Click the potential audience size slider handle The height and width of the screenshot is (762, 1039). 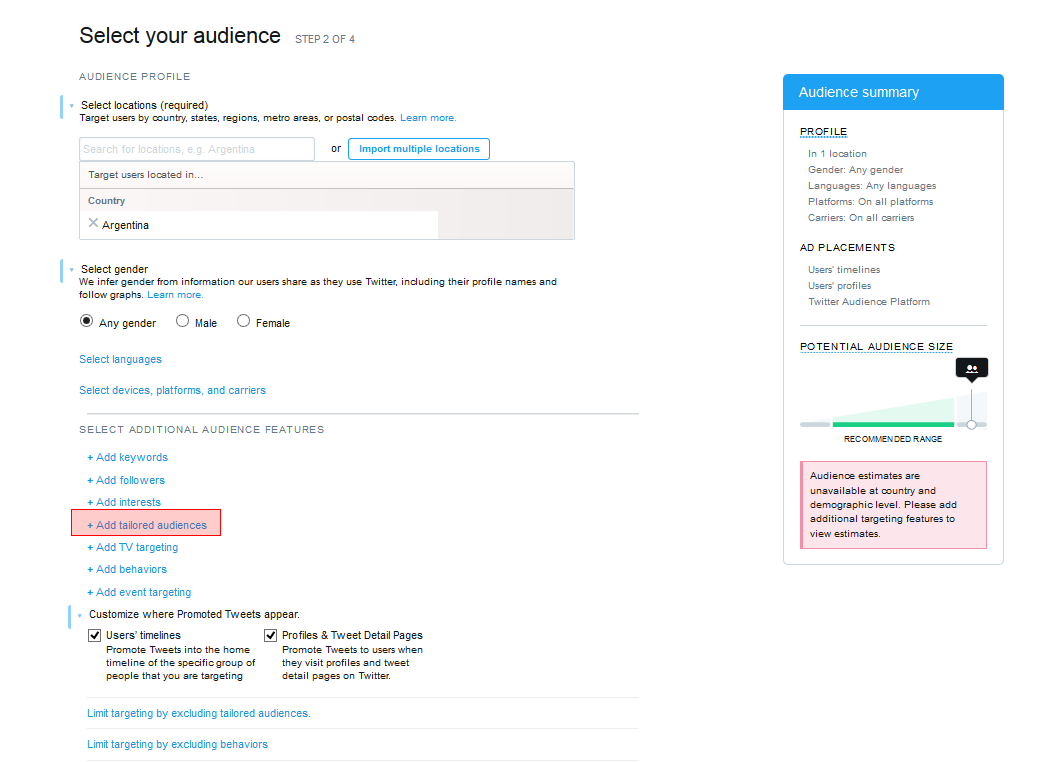(x=971, y=425)
